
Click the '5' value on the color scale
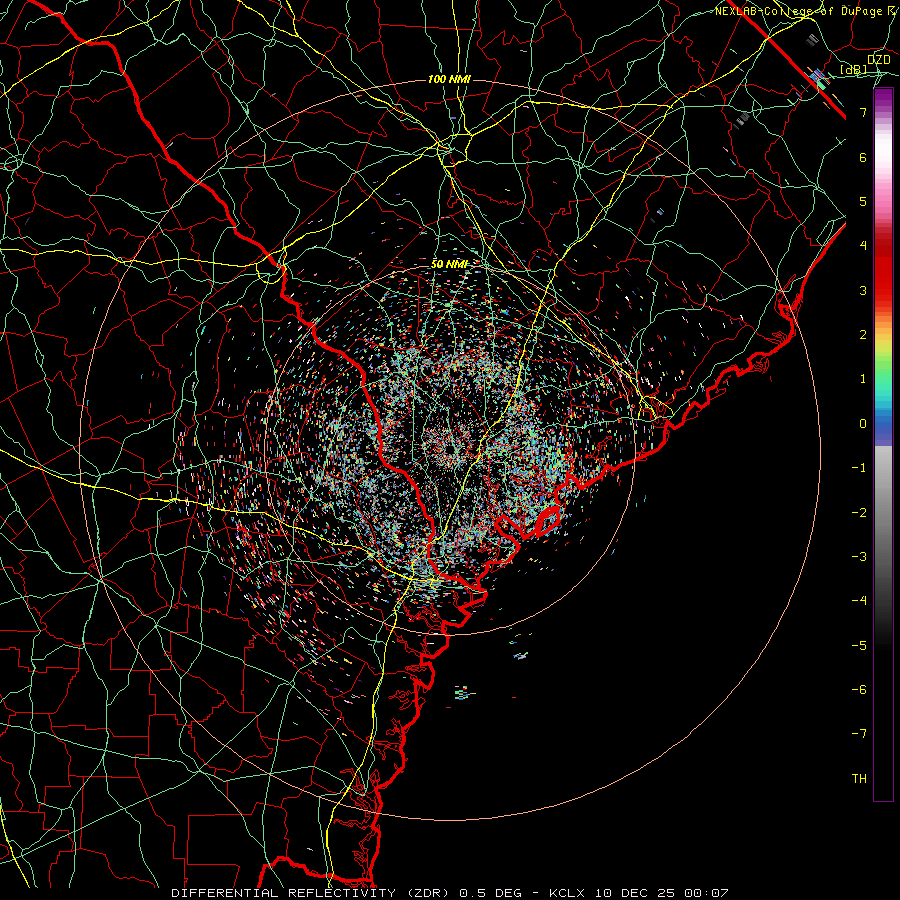coord(863,201)
